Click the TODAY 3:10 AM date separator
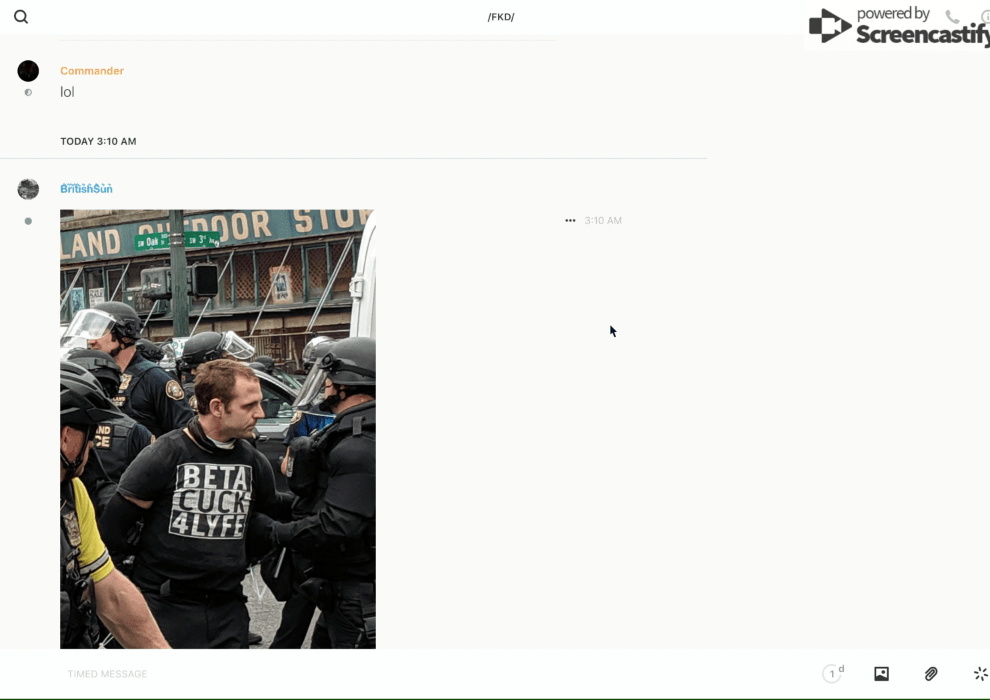Viewport: 990px width, 700px height. click(x=98, y=141)
